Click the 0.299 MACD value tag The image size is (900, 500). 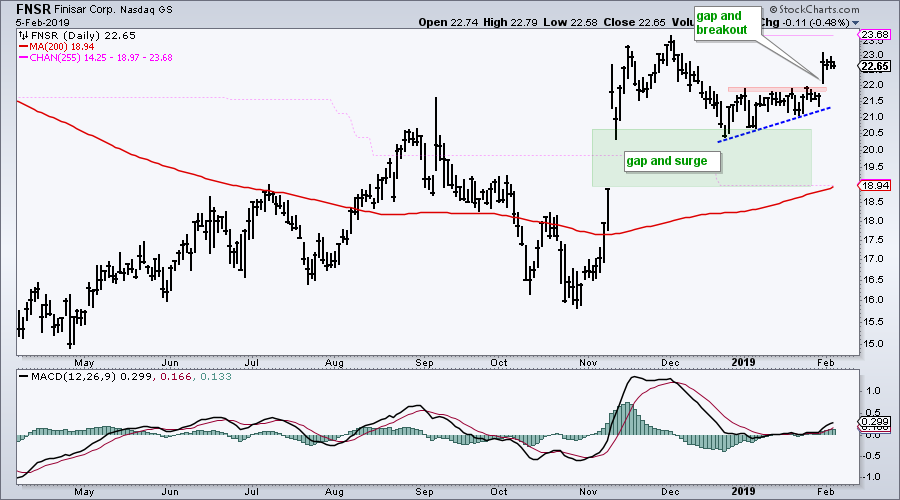pos(876,421)
